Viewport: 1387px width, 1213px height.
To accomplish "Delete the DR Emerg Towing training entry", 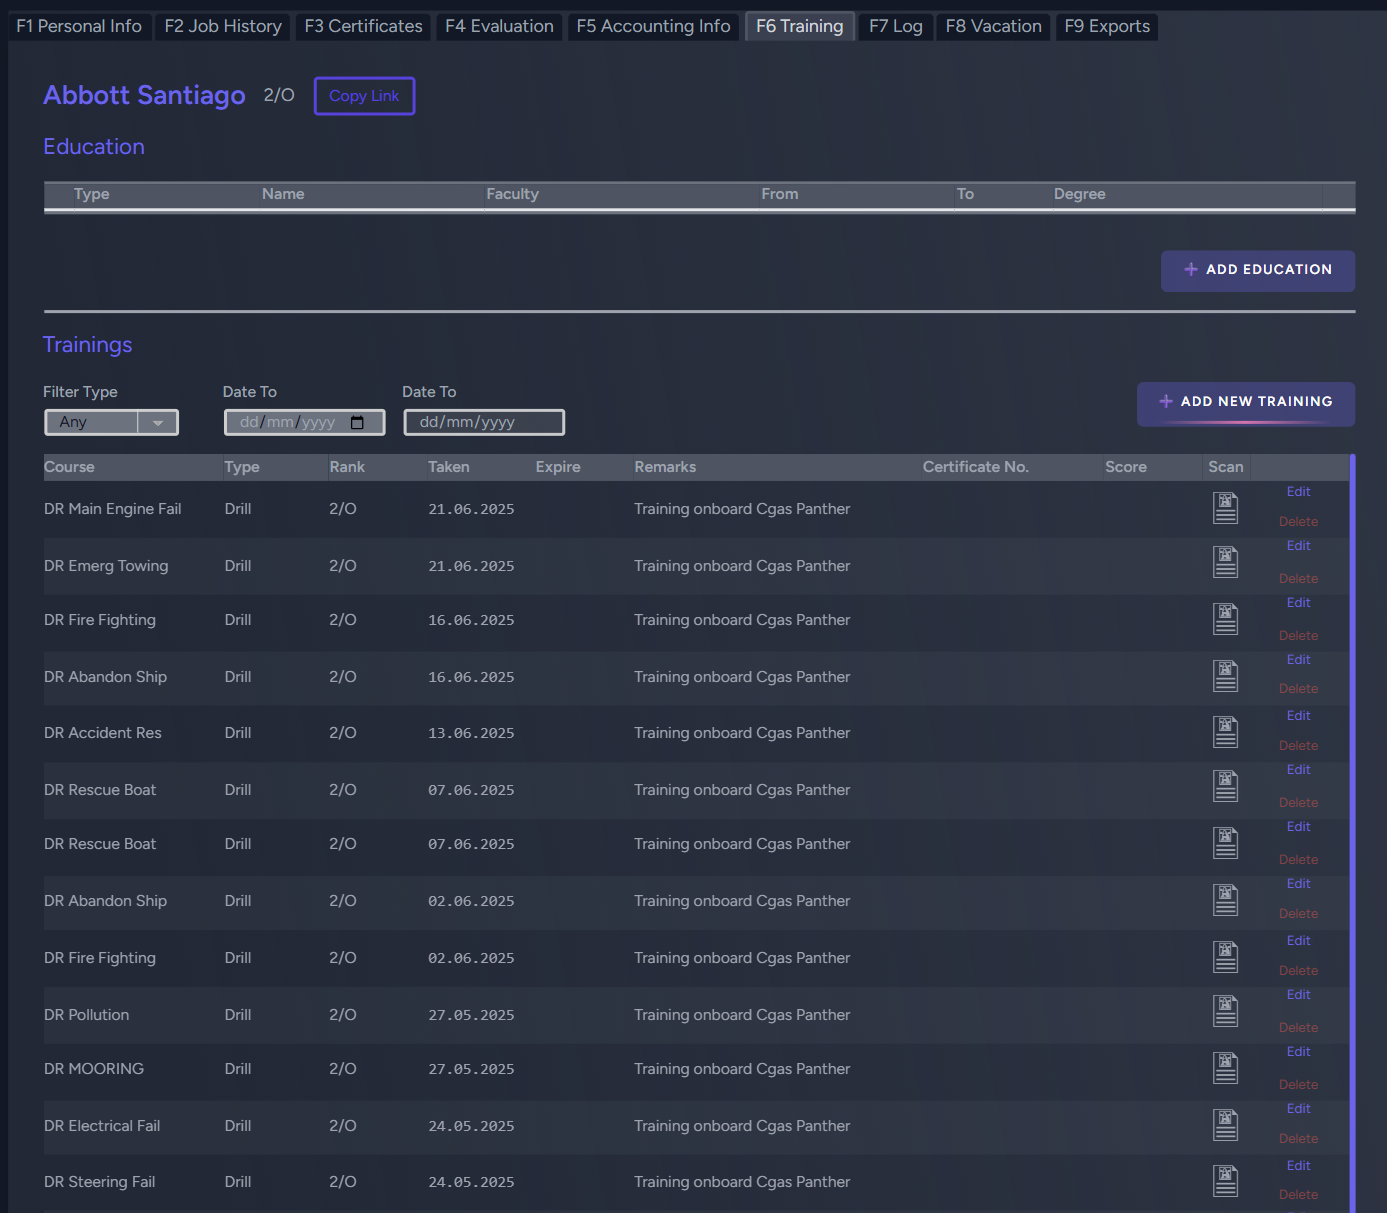I will pos(1298,579).
